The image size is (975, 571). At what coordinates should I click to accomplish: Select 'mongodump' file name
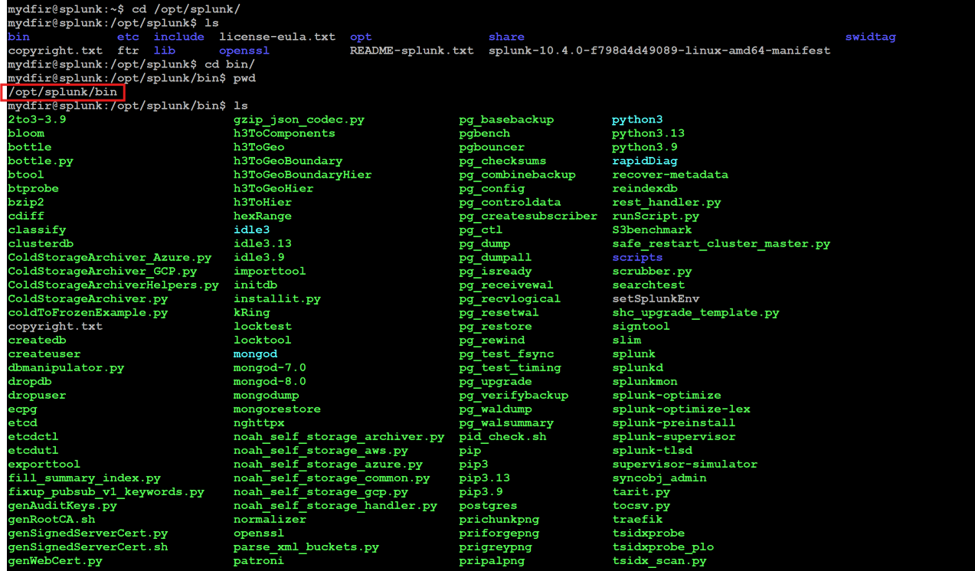(266, 396)
